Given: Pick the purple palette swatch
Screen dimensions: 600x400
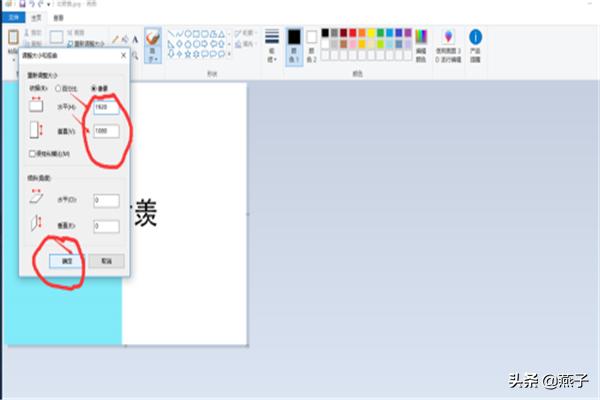Looking at the screenshot, I should tap(408, 33).
